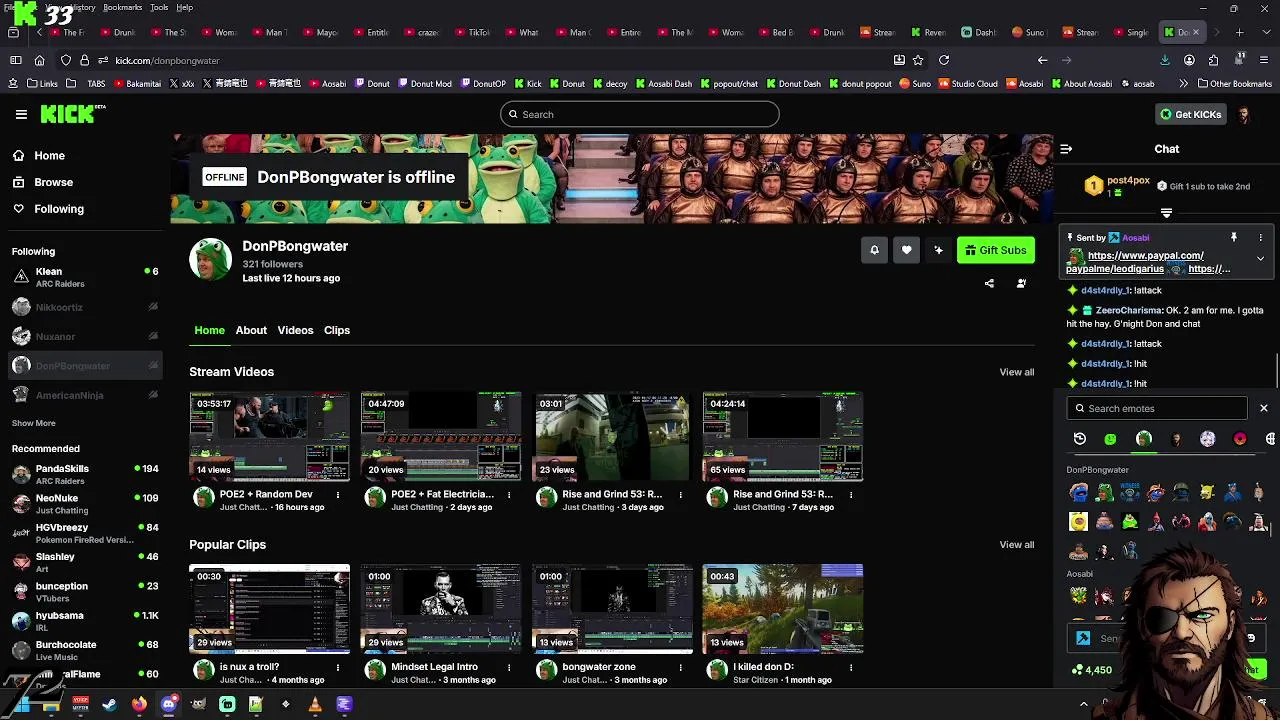Viewport: 1280px width, 720px height.
Task: Click the user report icon beside share
Action: [x=1021, y=283]
